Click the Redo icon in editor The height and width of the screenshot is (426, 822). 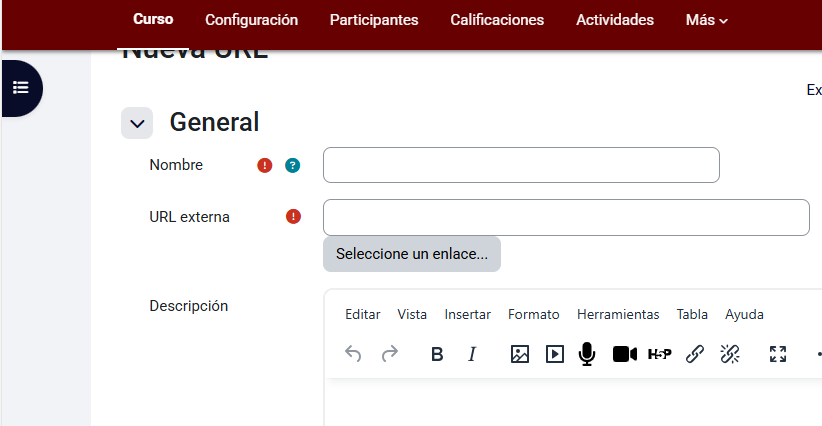point(390,353)
